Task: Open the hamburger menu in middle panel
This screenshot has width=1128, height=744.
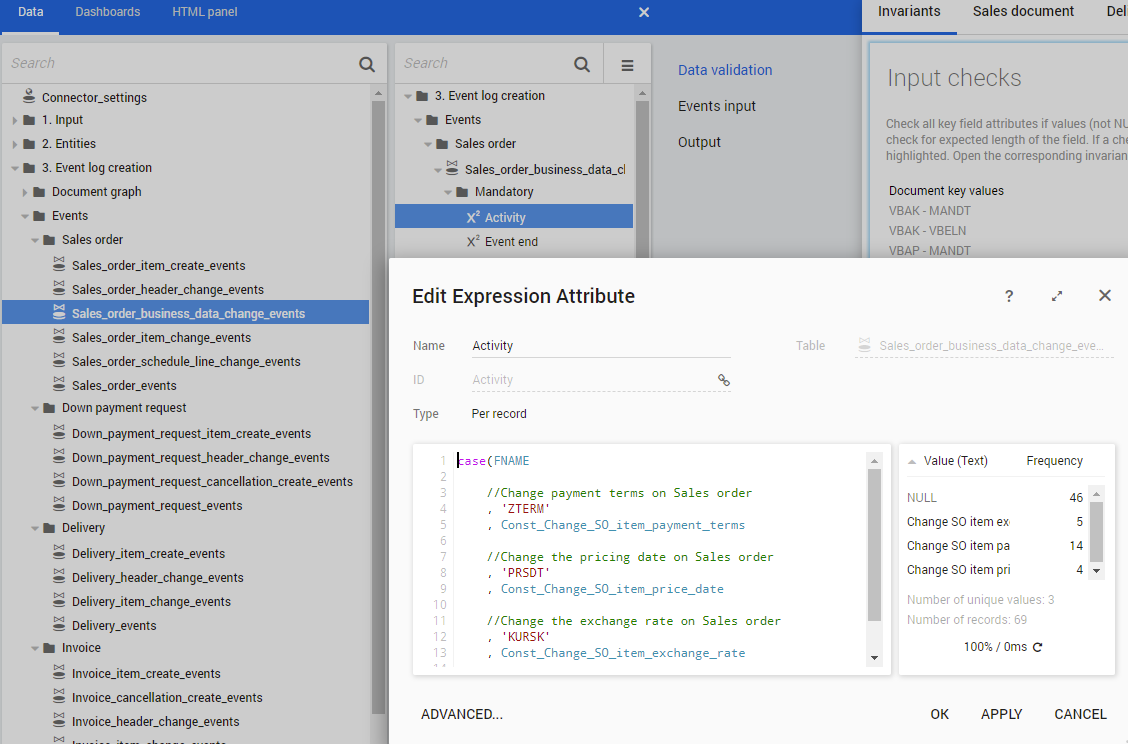Action: pyautogui.click(x=627, y=65)
